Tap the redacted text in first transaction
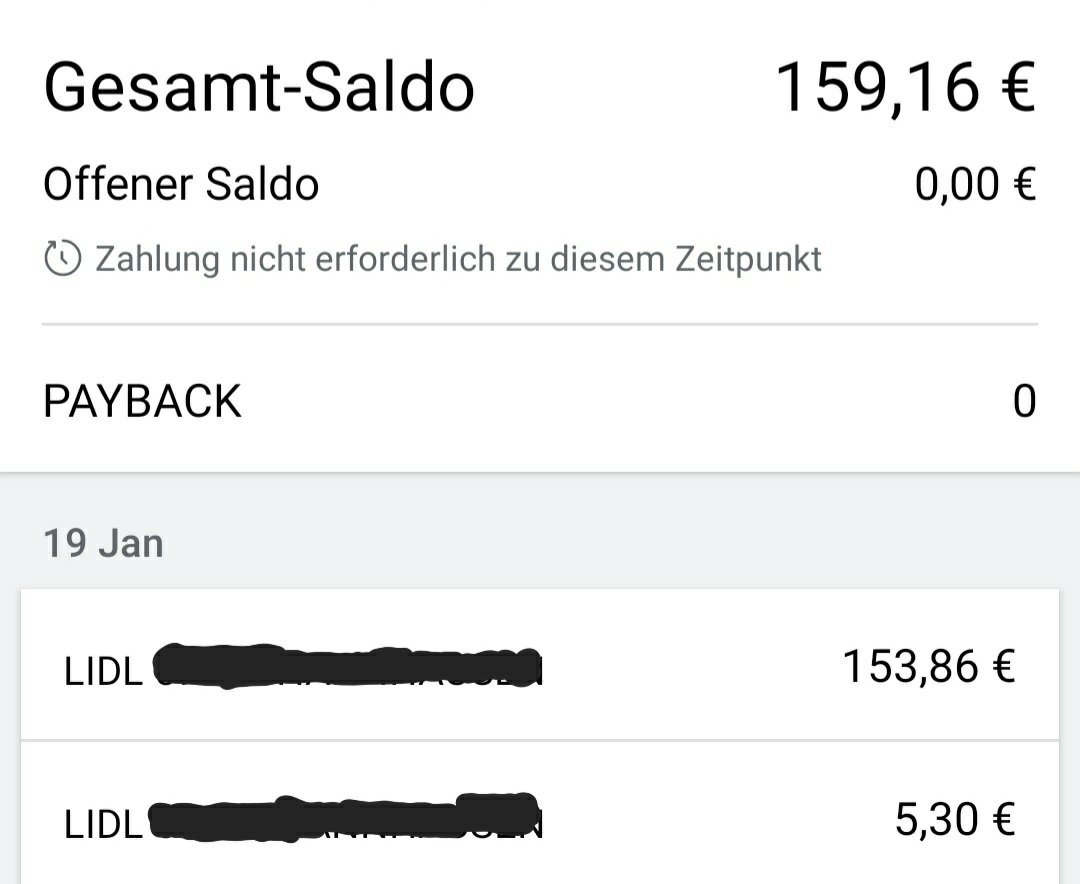 [346, 666]
